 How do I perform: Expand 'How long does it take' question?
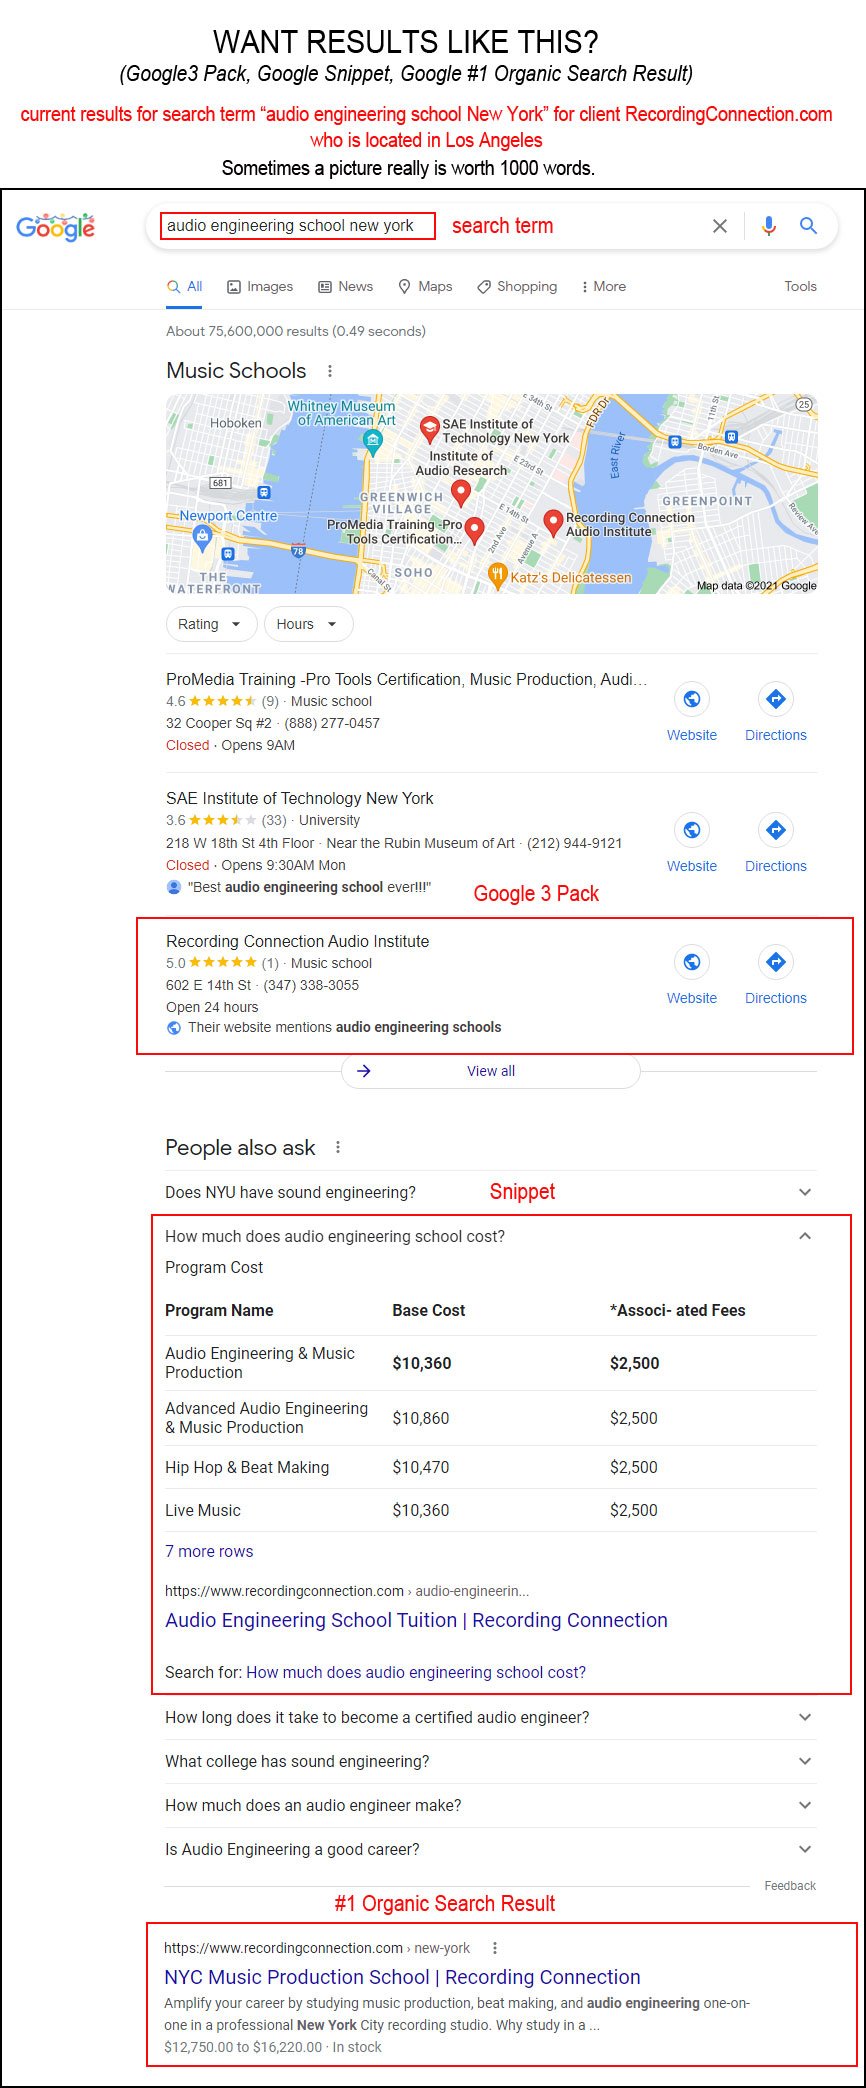pos(491,1717)
